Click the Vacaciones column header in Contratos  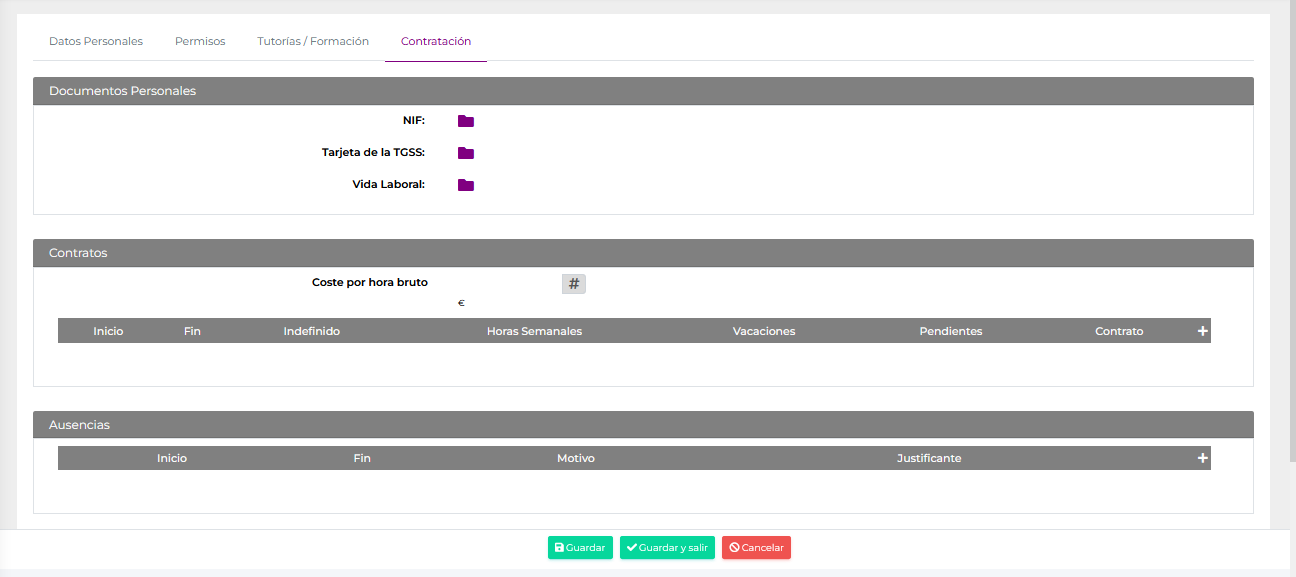[x=764, y=331]
